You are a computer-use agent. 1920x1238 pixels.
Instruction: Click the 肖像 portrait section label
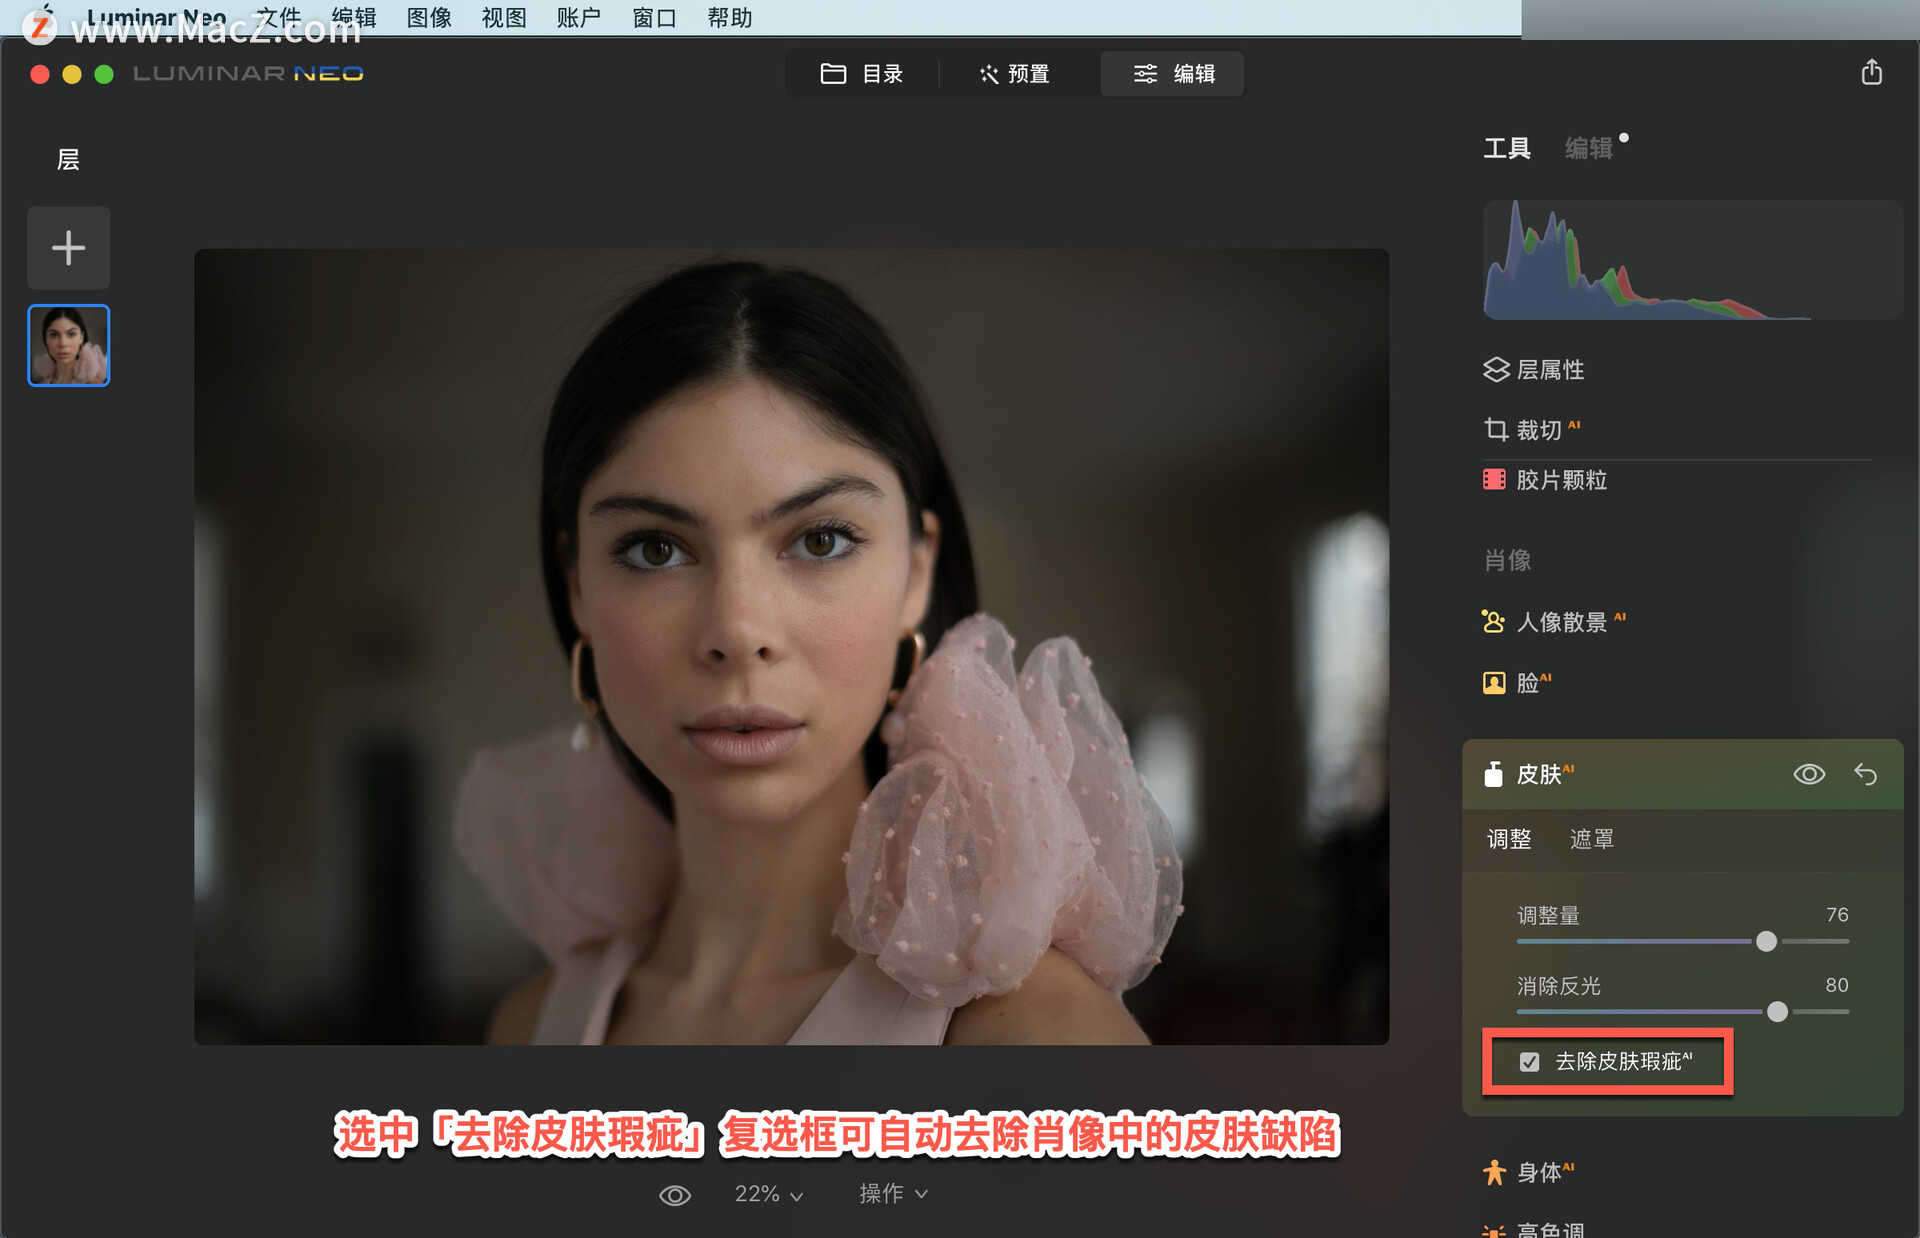coord(1507,560)
